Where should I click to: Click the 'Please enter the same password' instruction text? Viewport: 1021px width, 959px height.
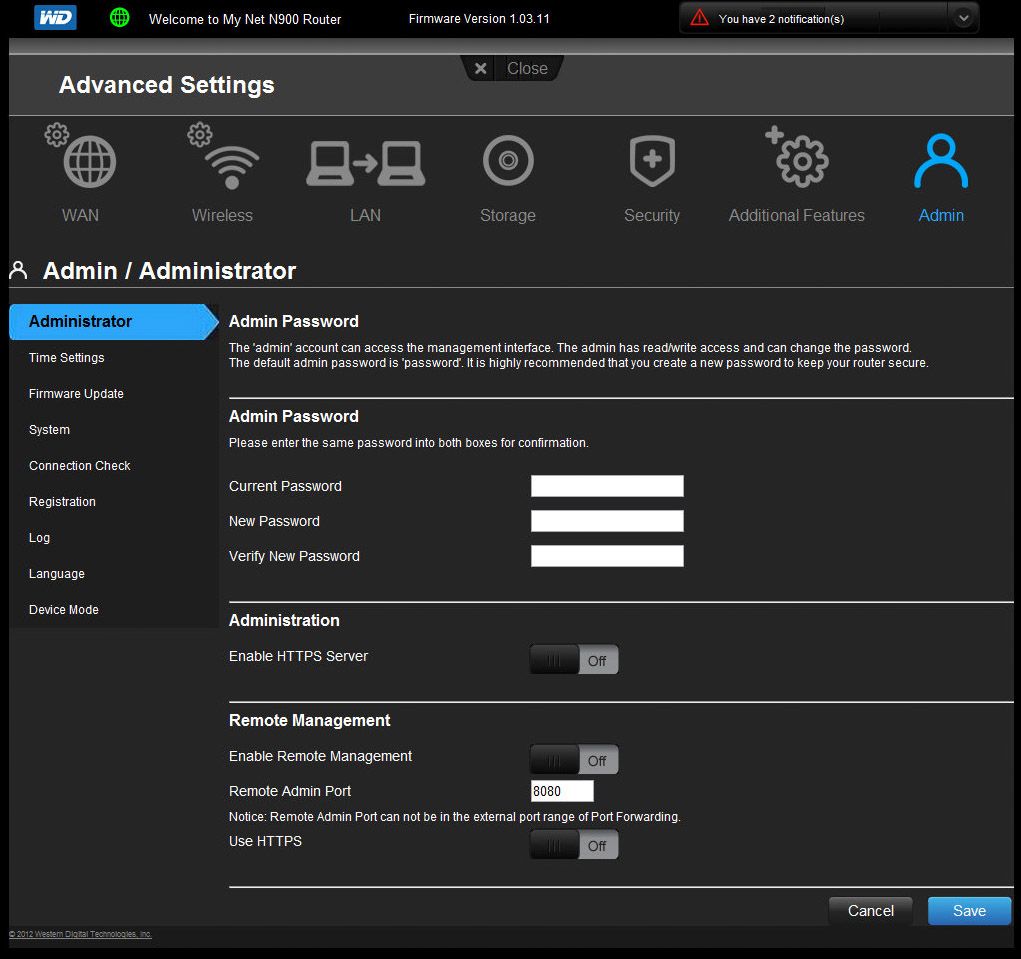click(408, 443)
